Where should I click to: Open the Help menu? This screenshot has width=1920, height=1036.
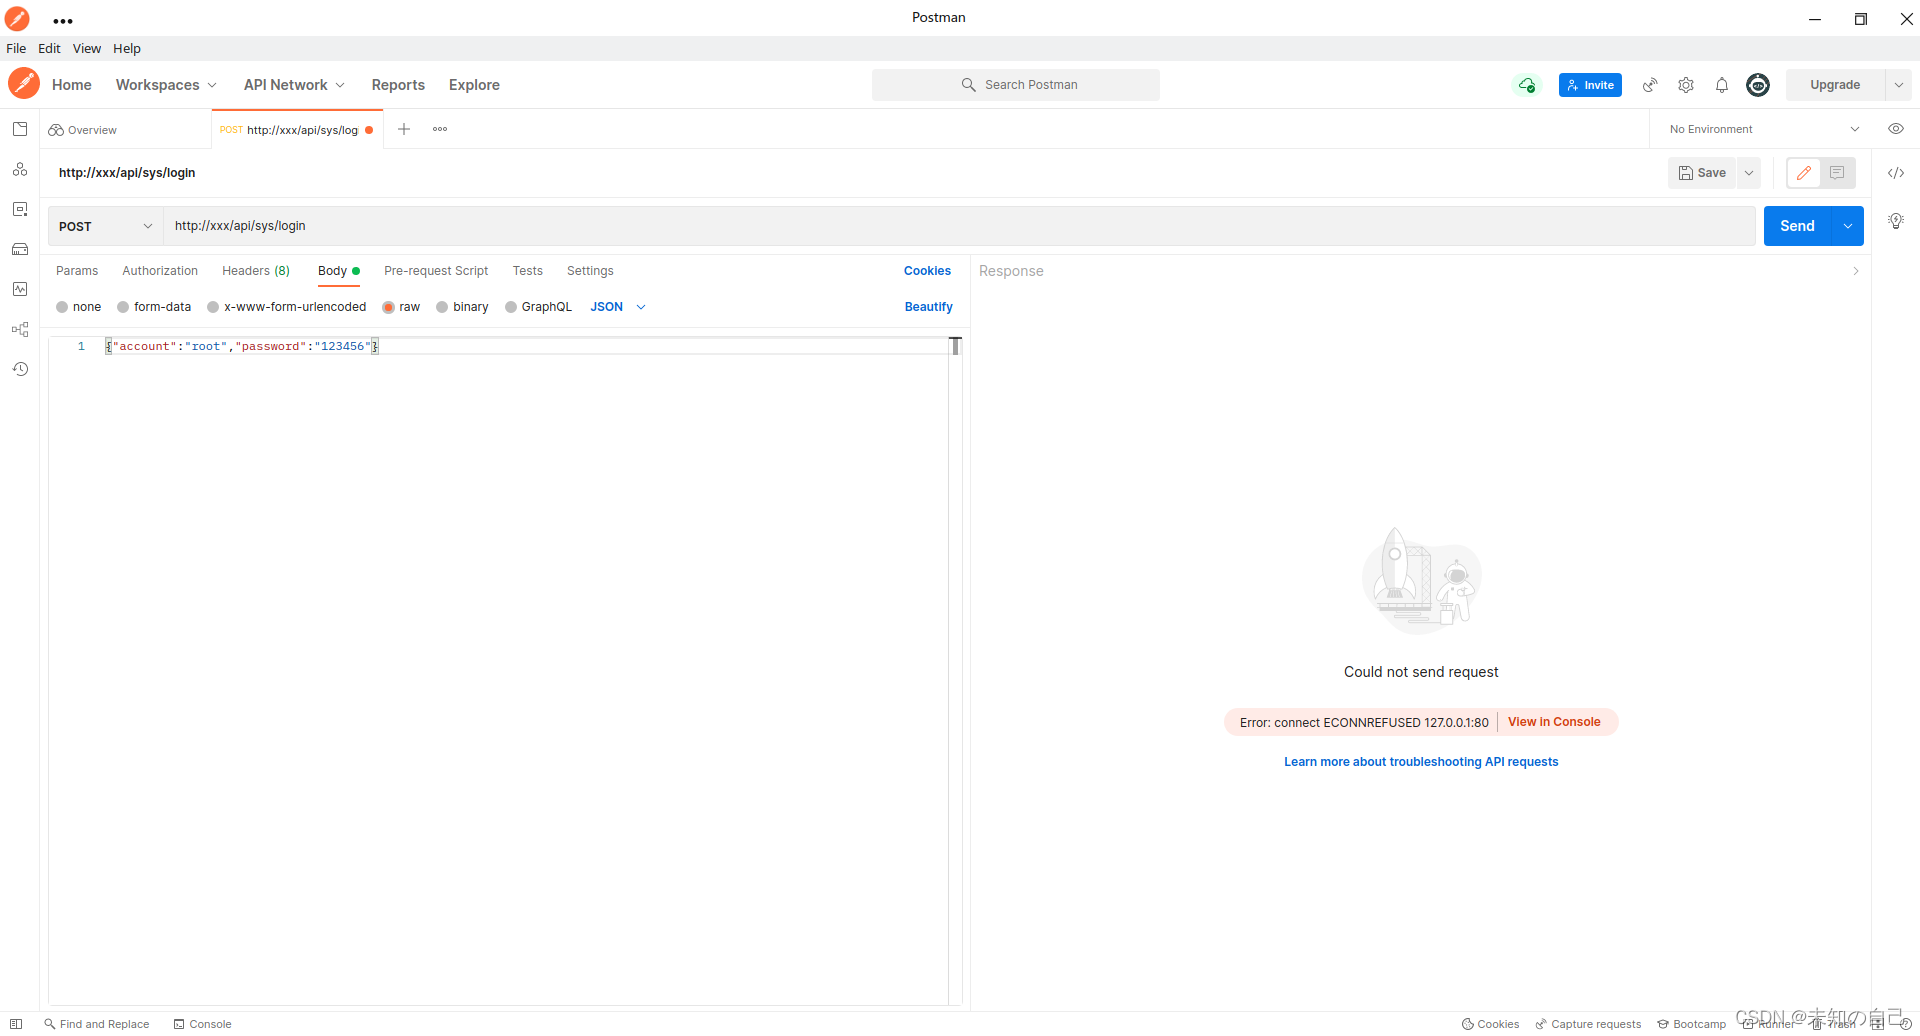tap(127, 48)
